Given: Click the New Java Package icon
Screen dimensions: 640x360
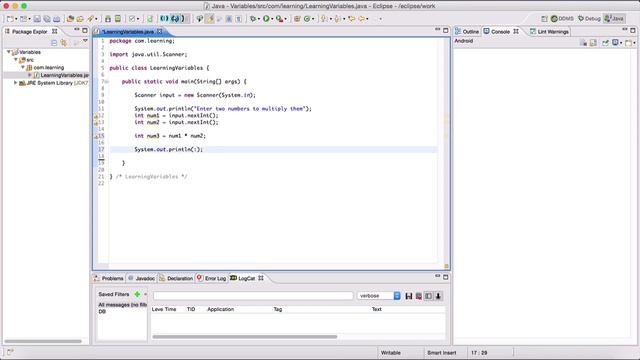Looking at the screenshot, I should 297,19.
